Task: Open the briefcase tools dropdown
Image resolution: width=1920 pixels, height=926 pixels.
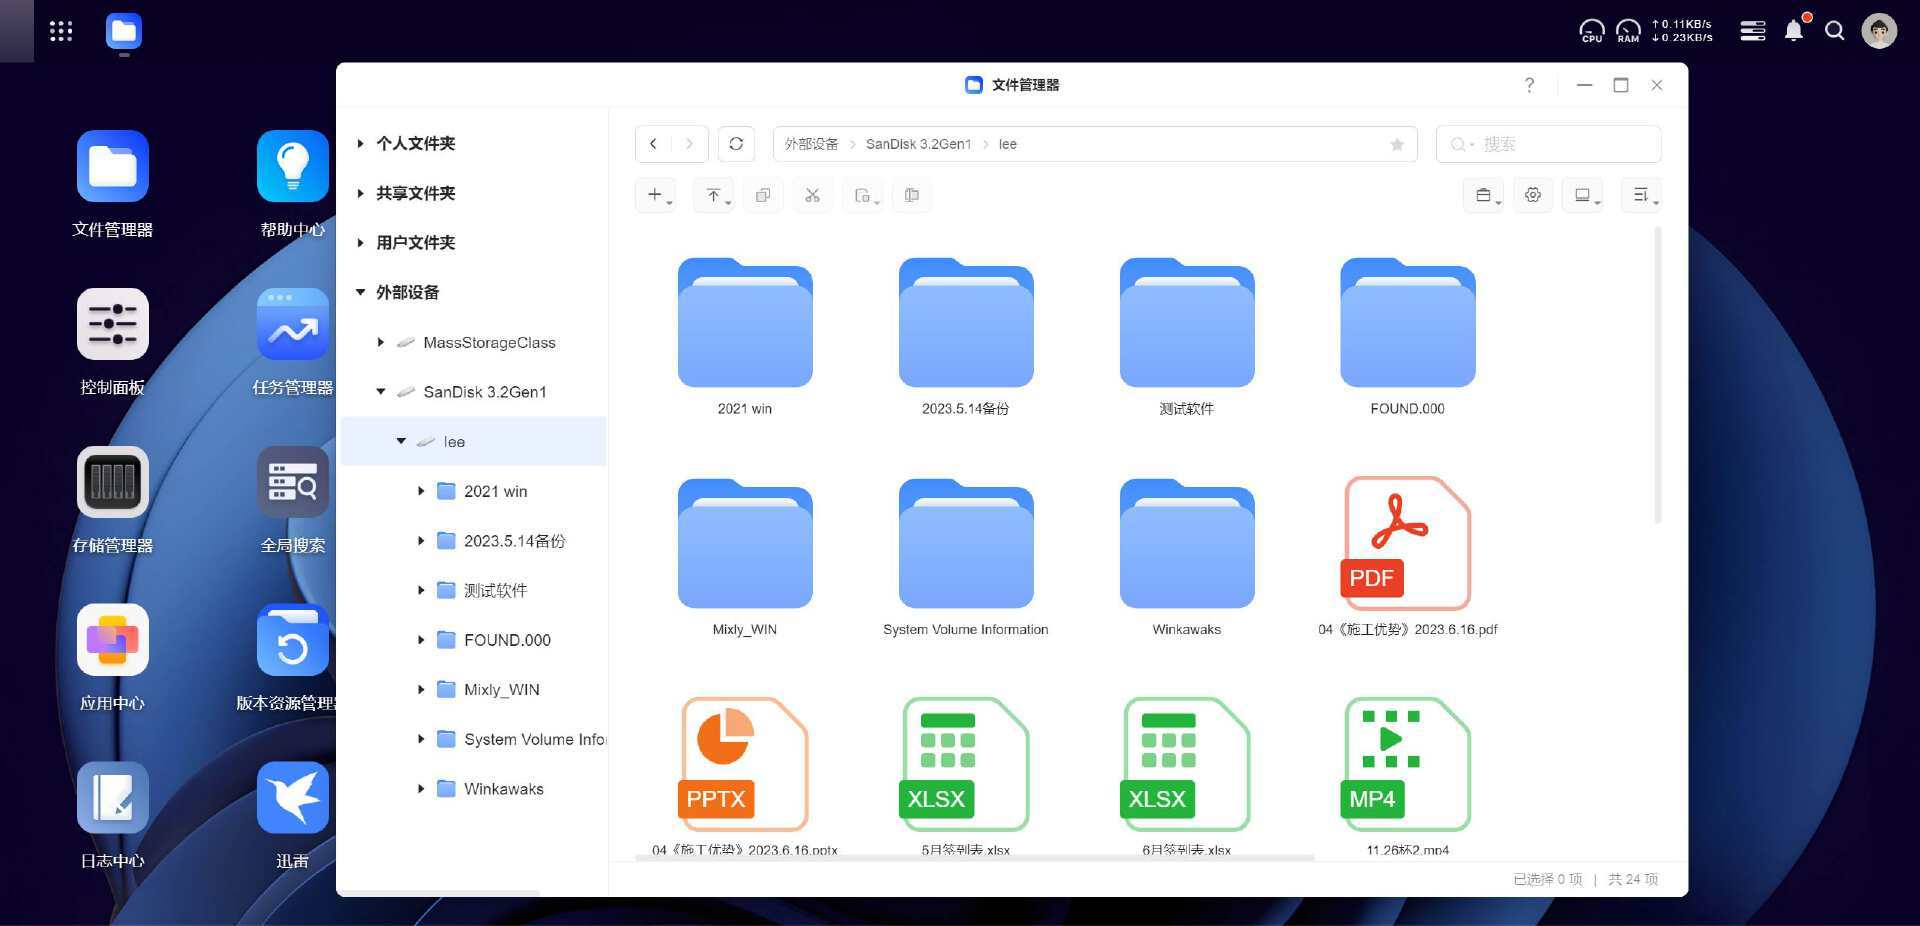Action: (x=1484, y=195)
